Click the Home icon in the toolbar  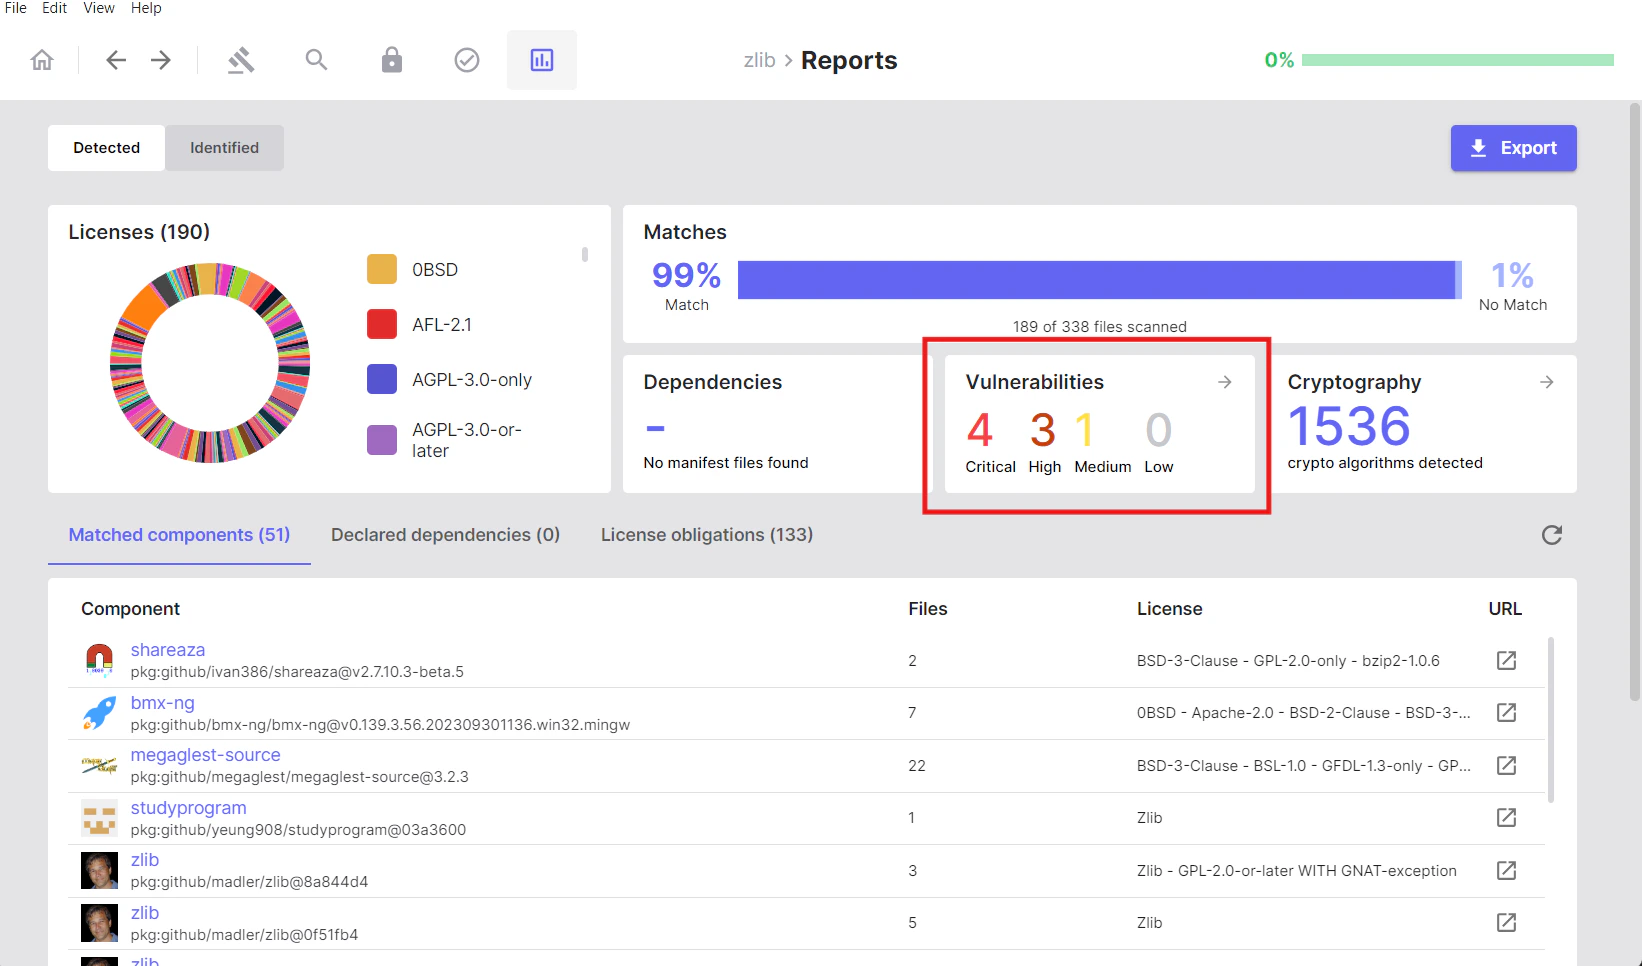[41, 59]
